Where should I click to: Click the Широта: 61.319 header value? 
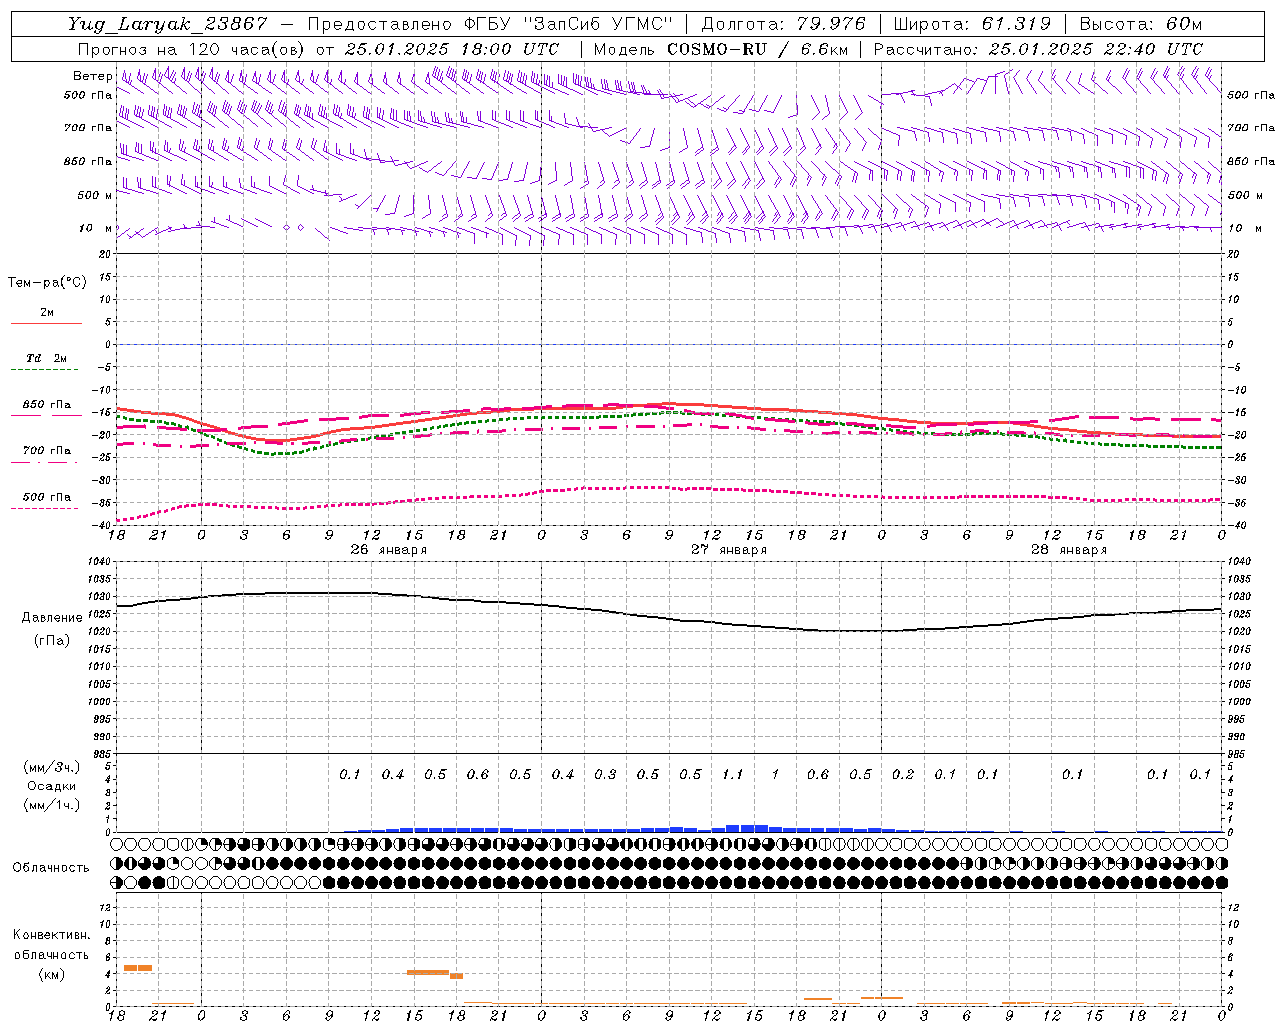(971, 24)
